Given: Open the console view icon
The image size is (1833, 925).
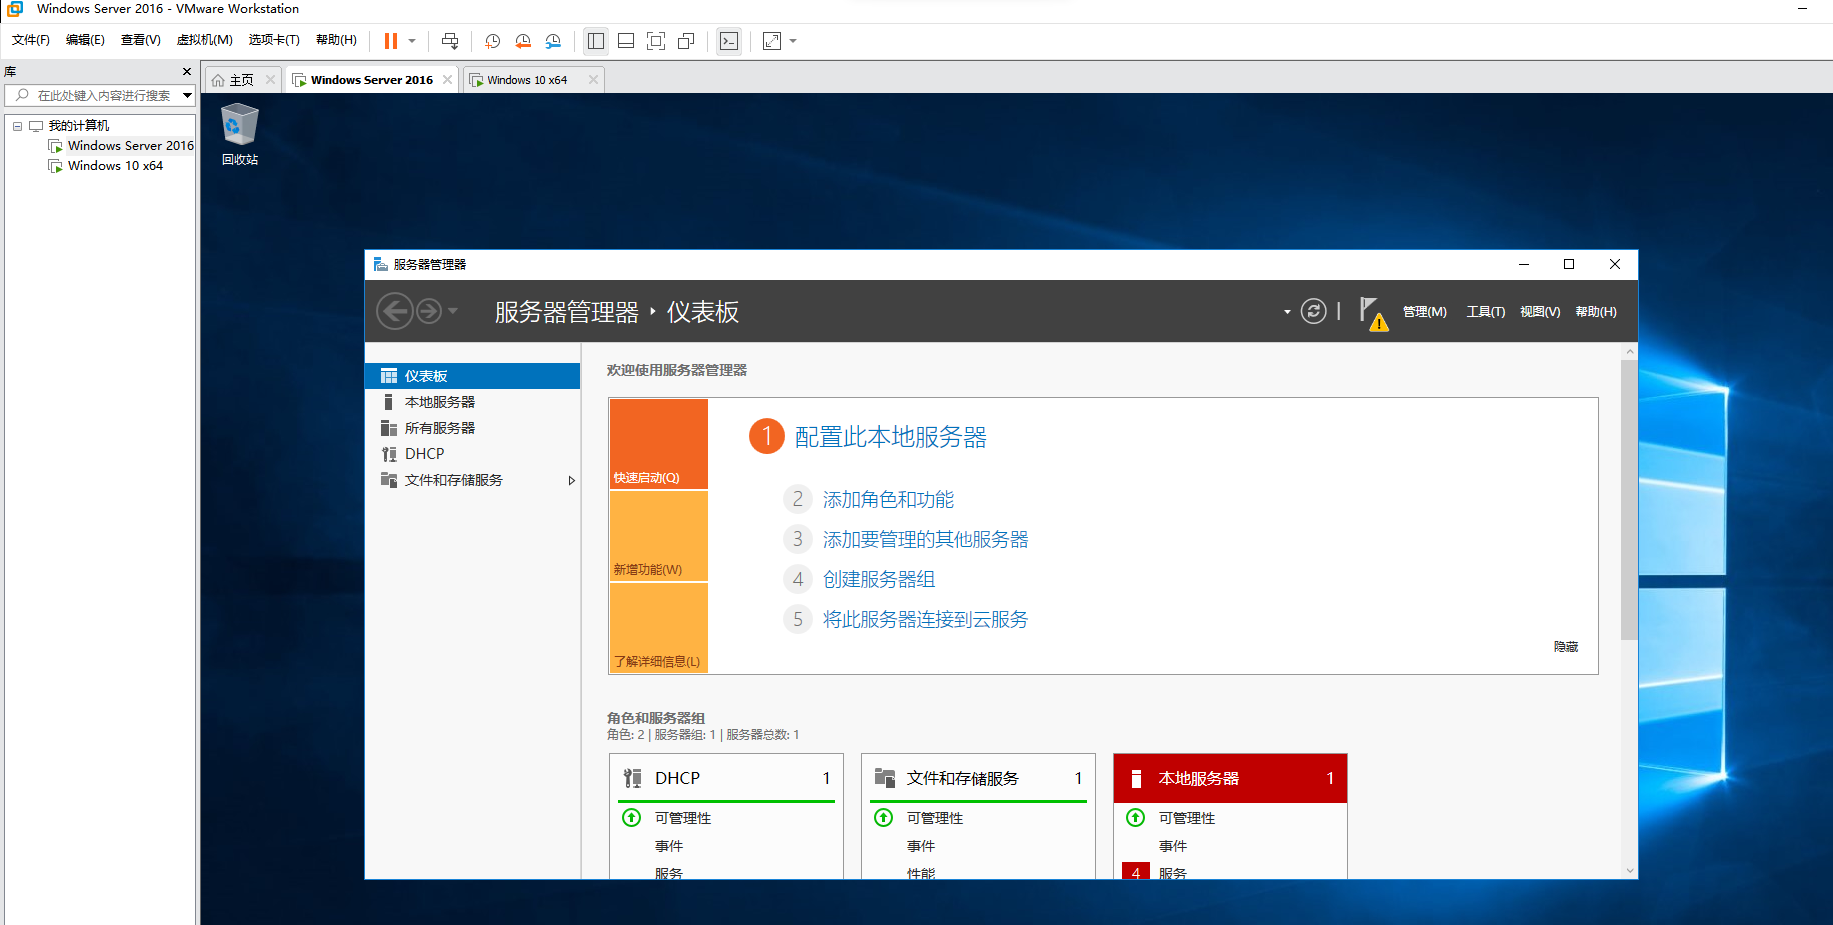Looking at the screenshot, I should 729,41.
